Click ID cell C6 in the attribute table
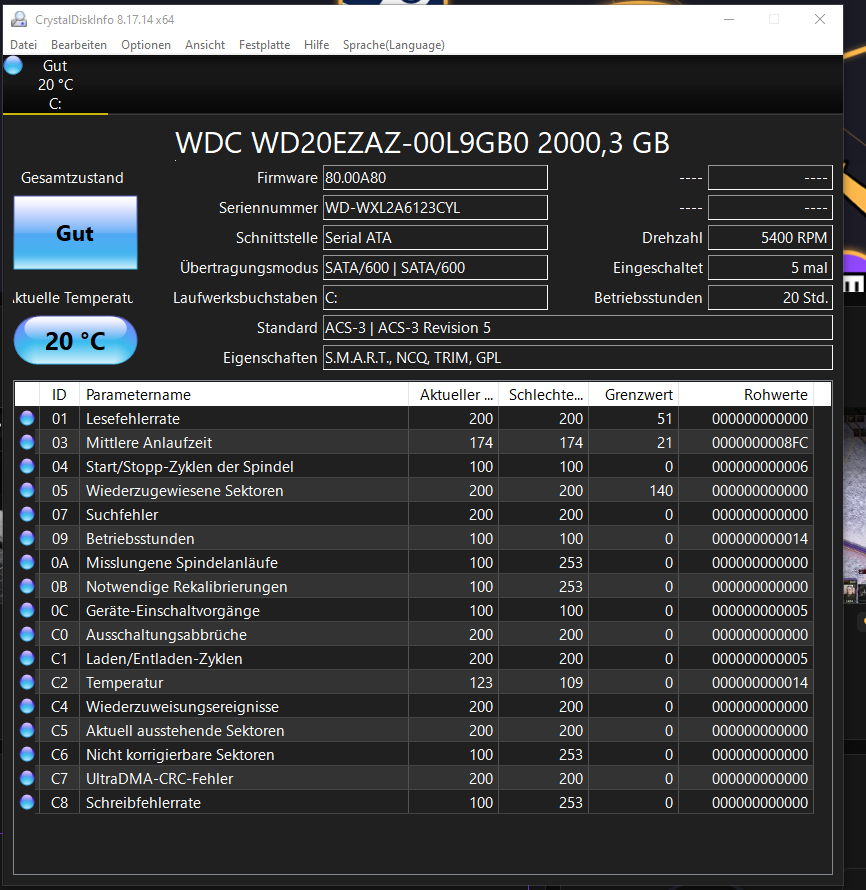The width and height of the screenshot is (866, 890). 60,754
